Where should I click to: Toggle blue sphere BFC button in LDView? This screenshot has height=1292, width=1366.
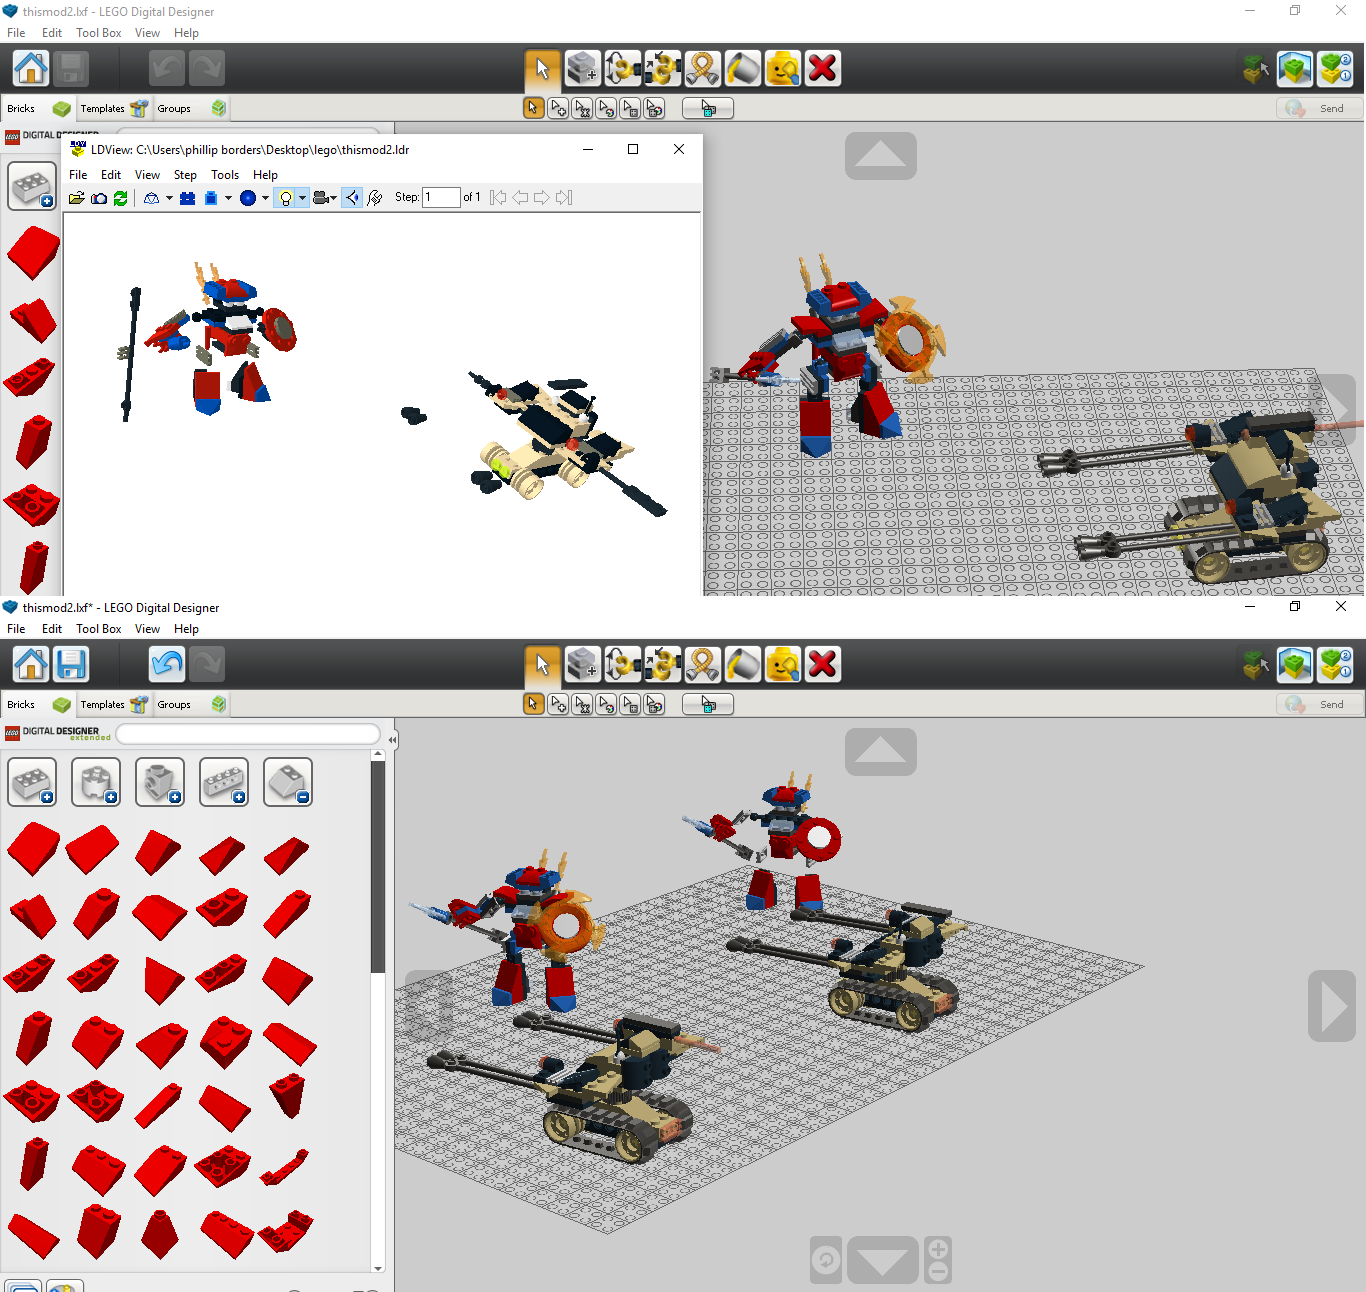coord(248,198)
